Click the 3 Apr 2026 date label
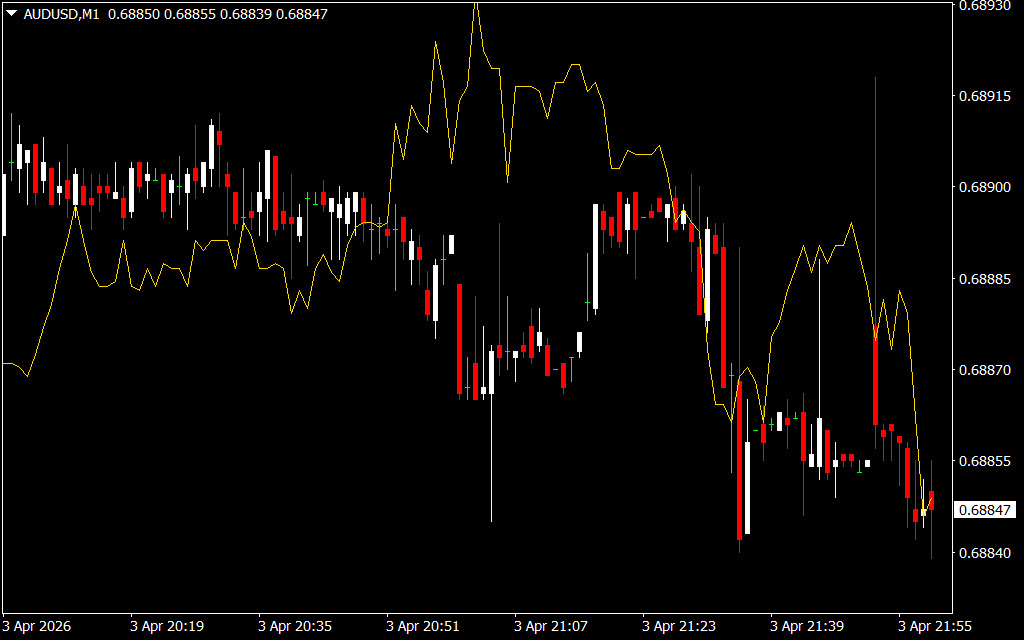 pyautogui.click(x=39, y=627)
